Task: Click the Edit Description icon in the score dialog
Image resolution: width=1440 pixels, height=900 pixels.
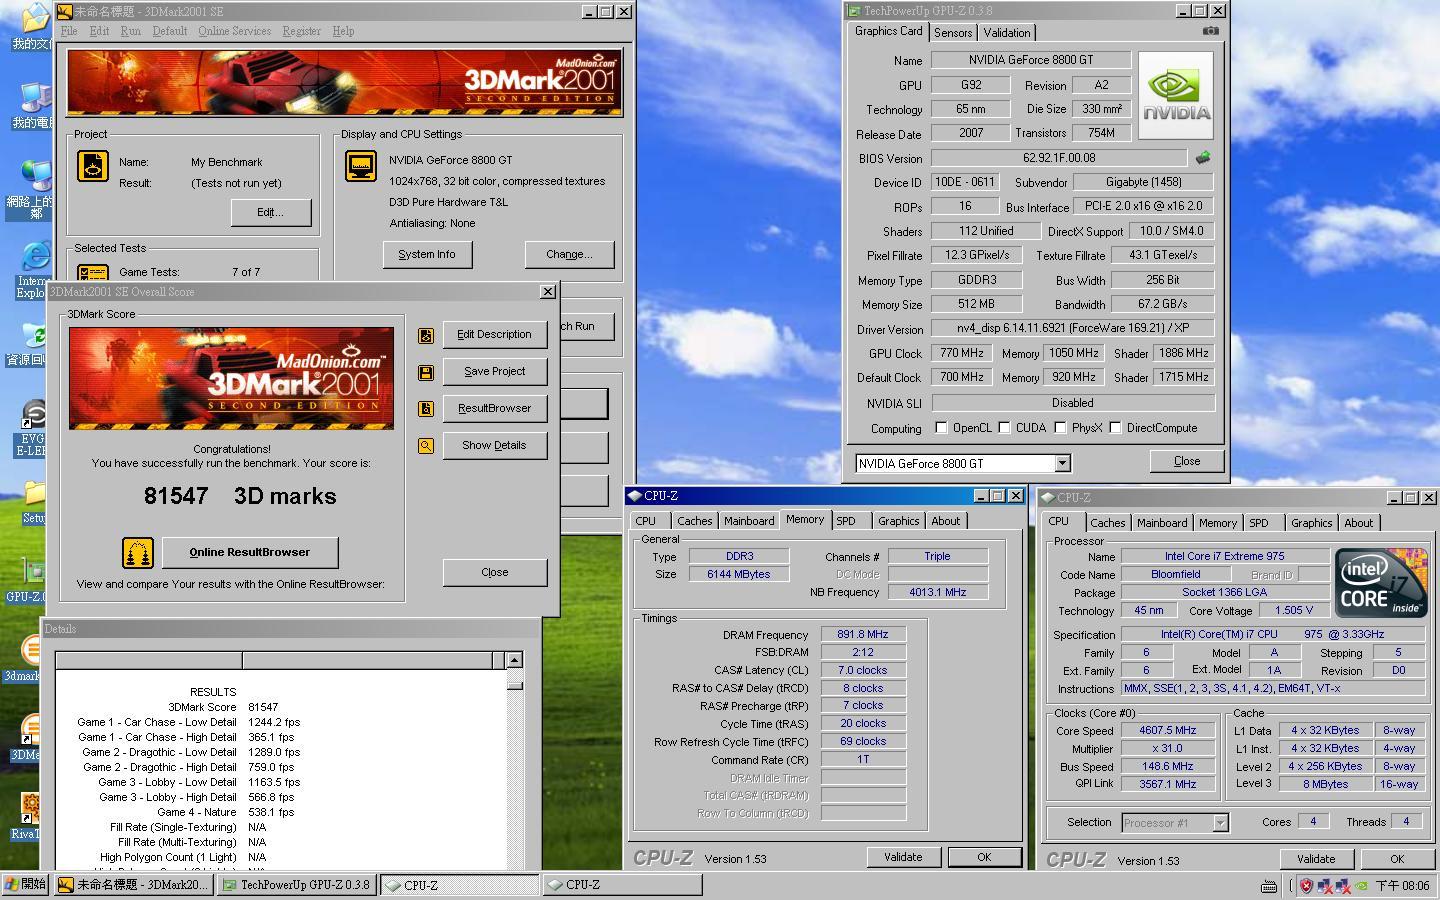Action: [x=426, y=336]
